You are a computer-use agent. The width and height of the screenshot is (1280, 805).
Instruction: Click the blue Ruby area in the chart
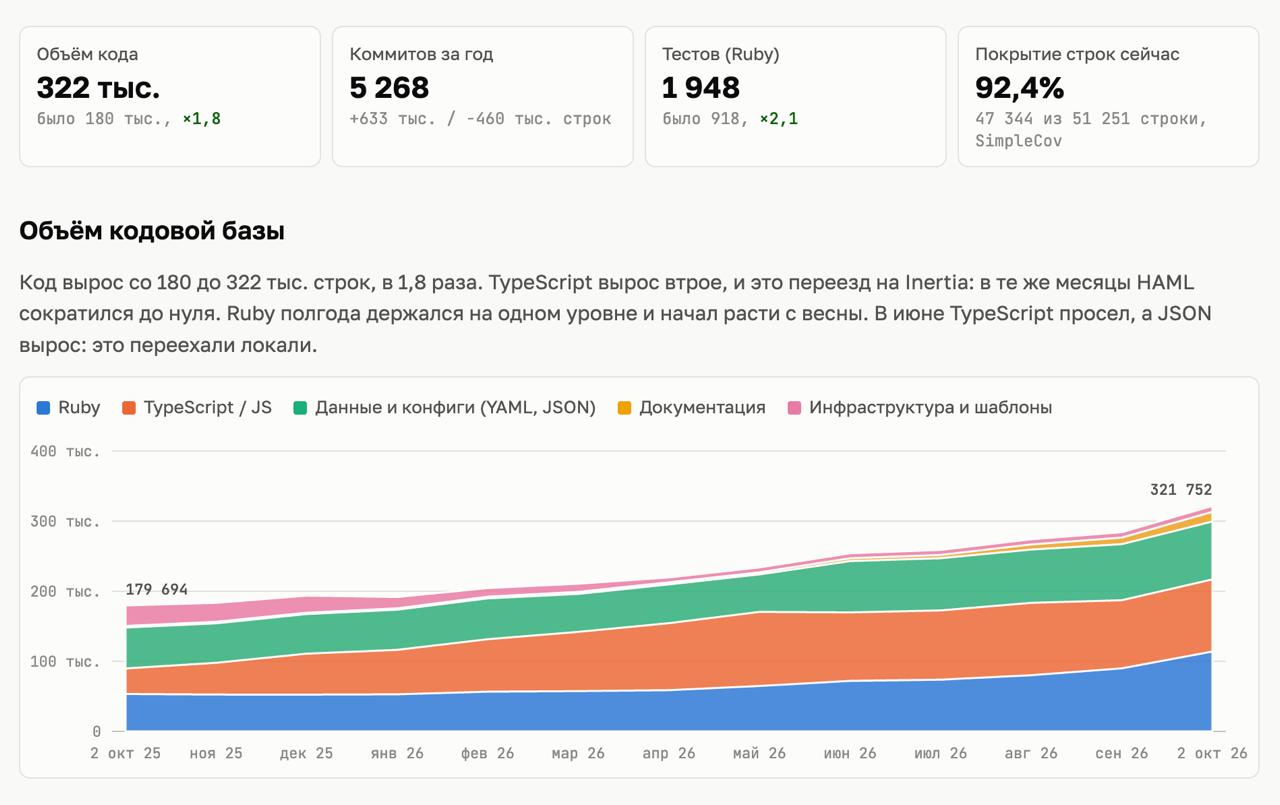[x=668, y=712]
